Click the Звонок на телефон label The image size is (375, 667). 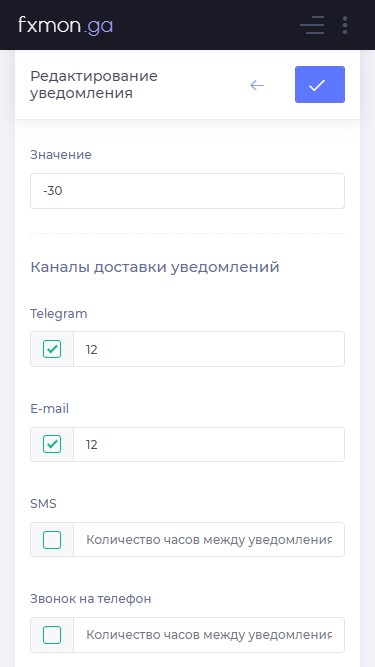tap(91, 599)
